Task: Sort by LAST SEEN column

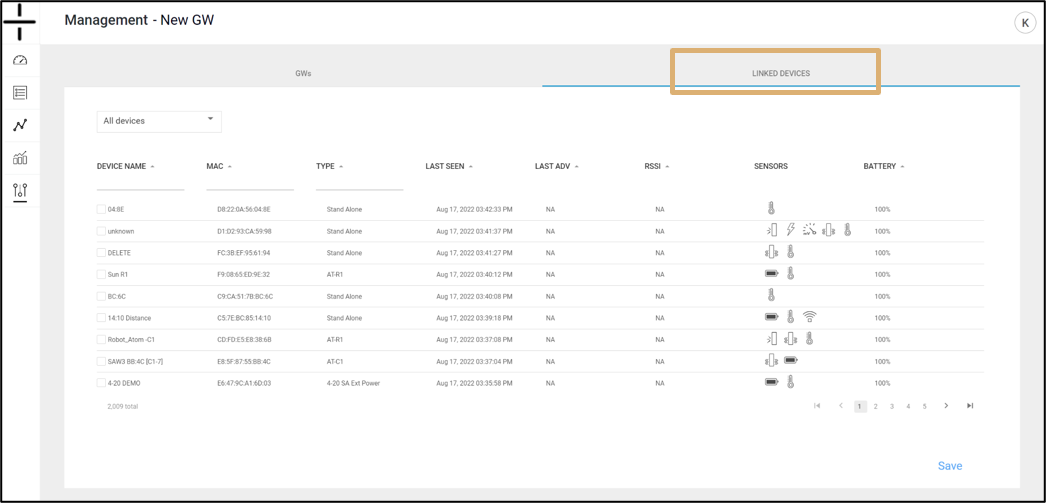Action: tap(449, 166)
